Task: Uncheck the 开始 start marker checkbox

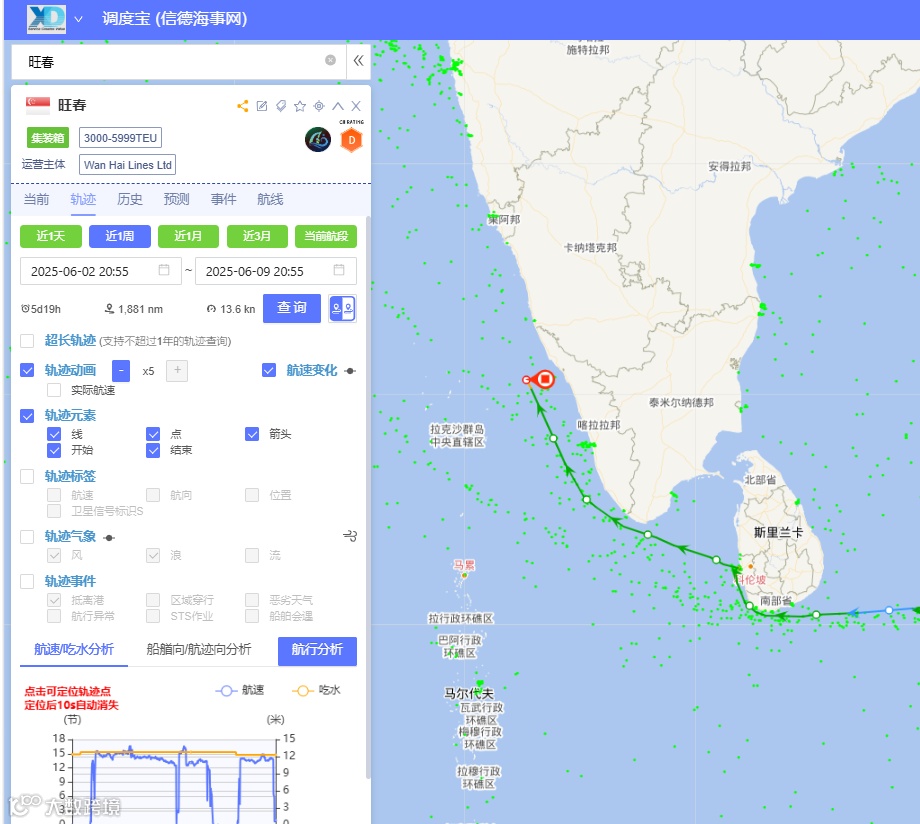Action: (x=54, y=450)
